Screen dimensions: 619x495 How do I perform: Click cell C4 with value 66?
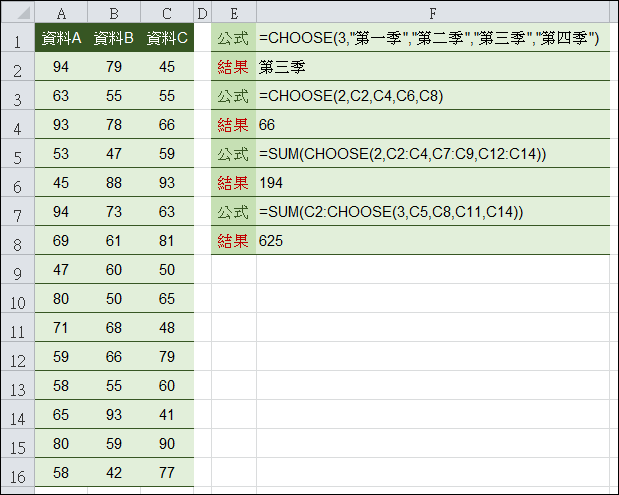click(167, 124)
